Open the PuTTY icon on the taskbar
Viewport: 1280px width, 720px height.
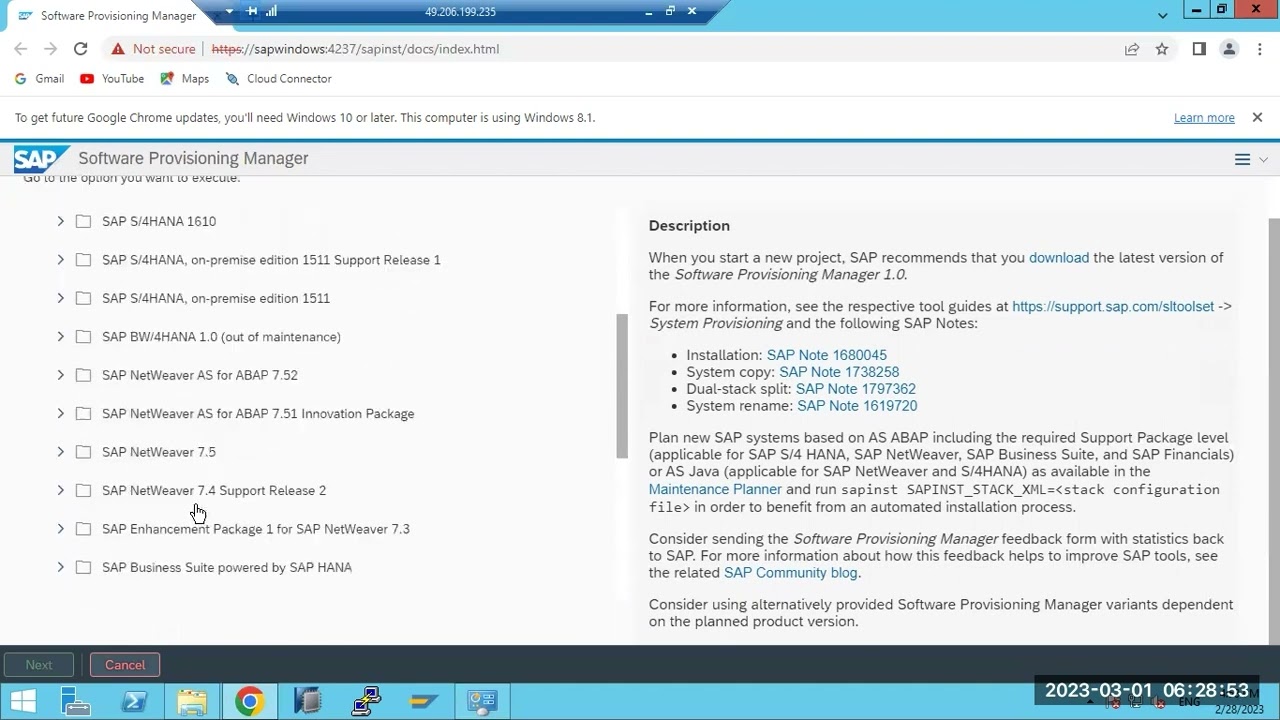[366, 701]
